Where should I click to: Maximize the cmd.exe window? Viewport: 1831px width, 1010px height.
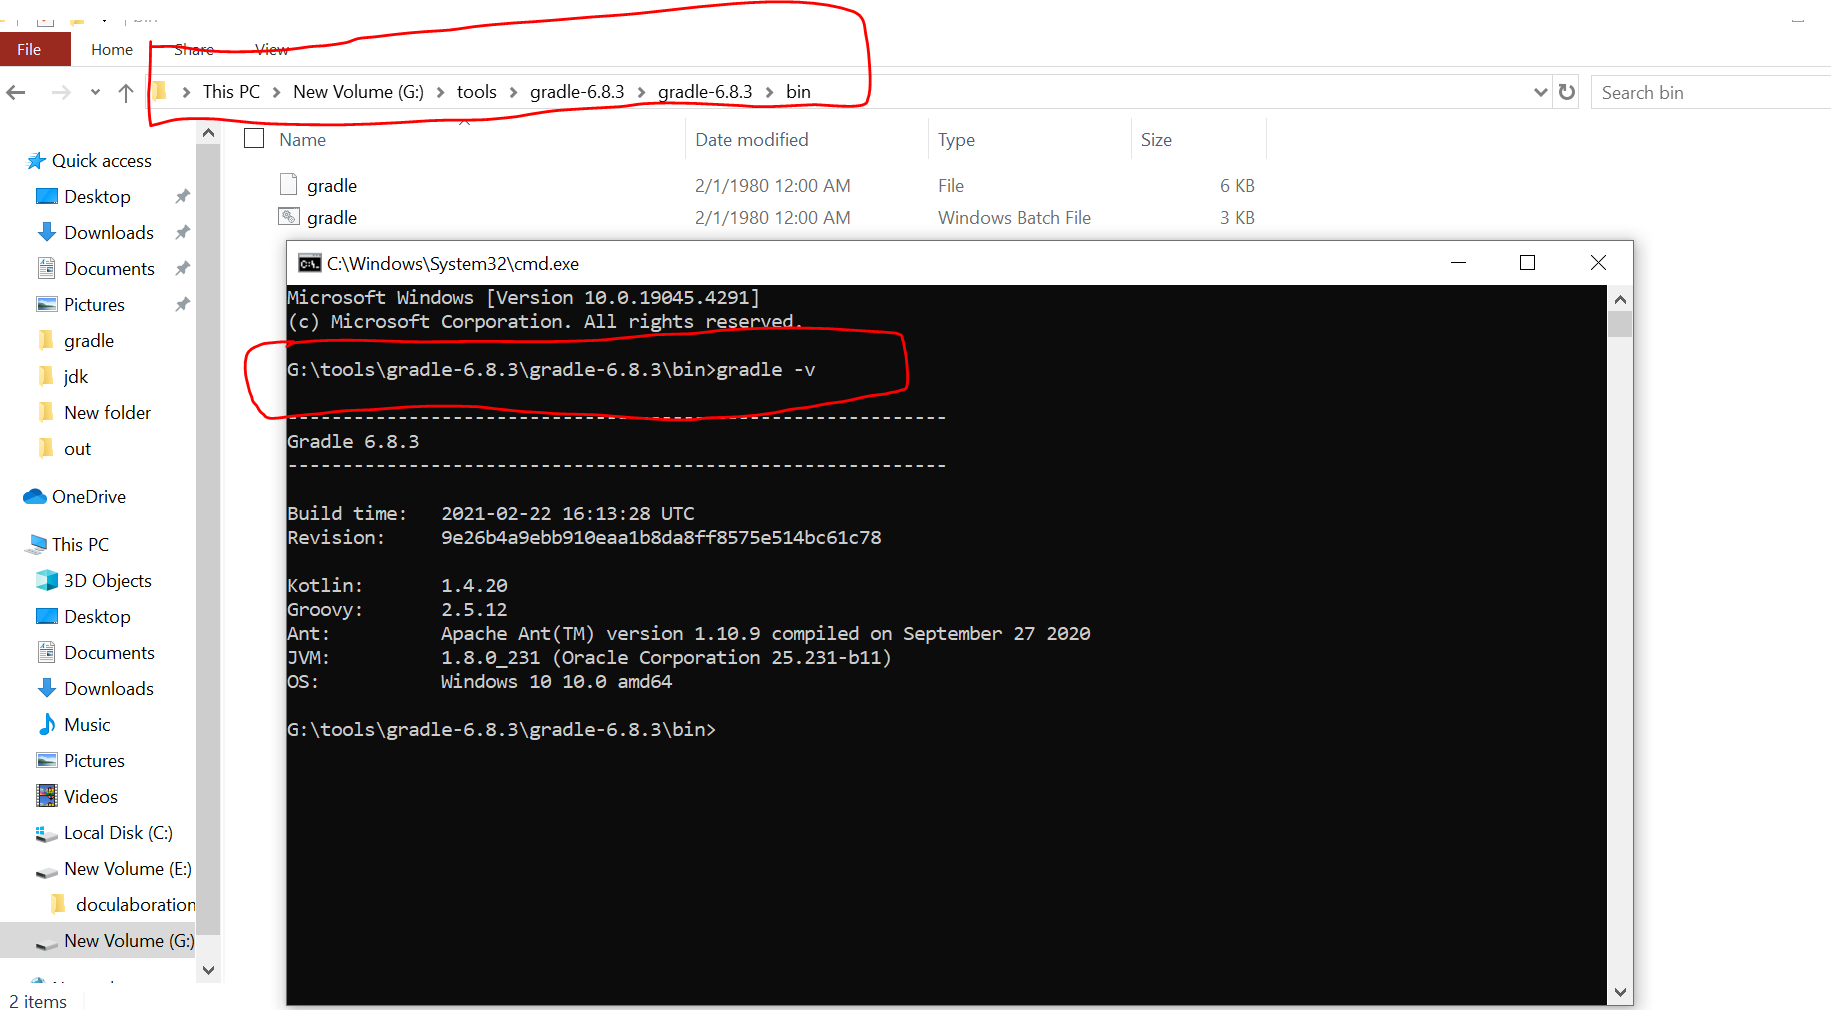click(x=1527, y=262)
